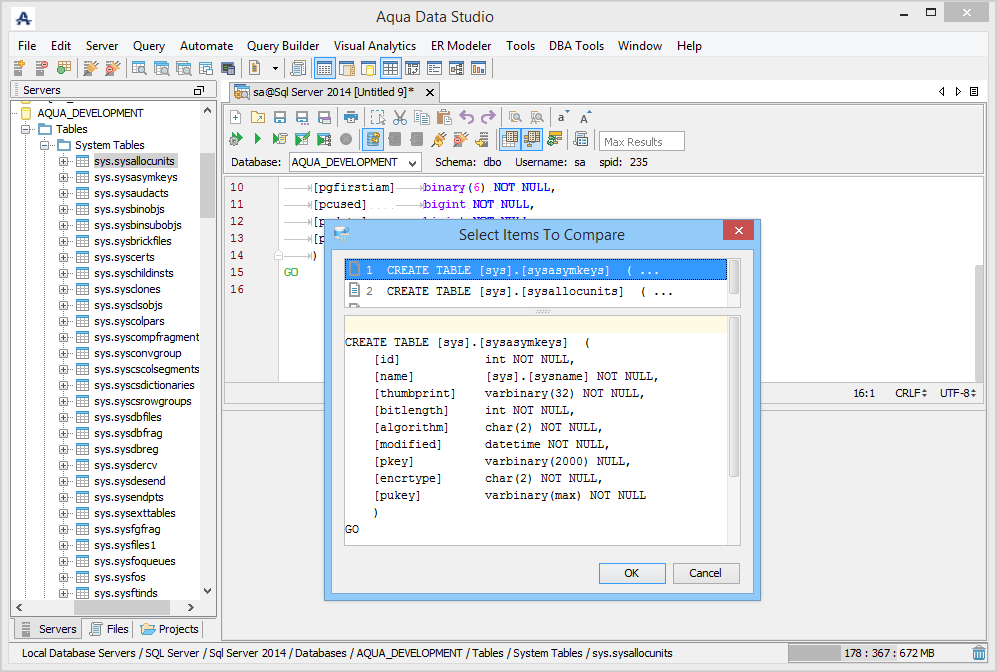The height and width of the screenshot is (672, 997).
Task: Click the memory garbage collector trash icon
Action: tap(978, 653)
